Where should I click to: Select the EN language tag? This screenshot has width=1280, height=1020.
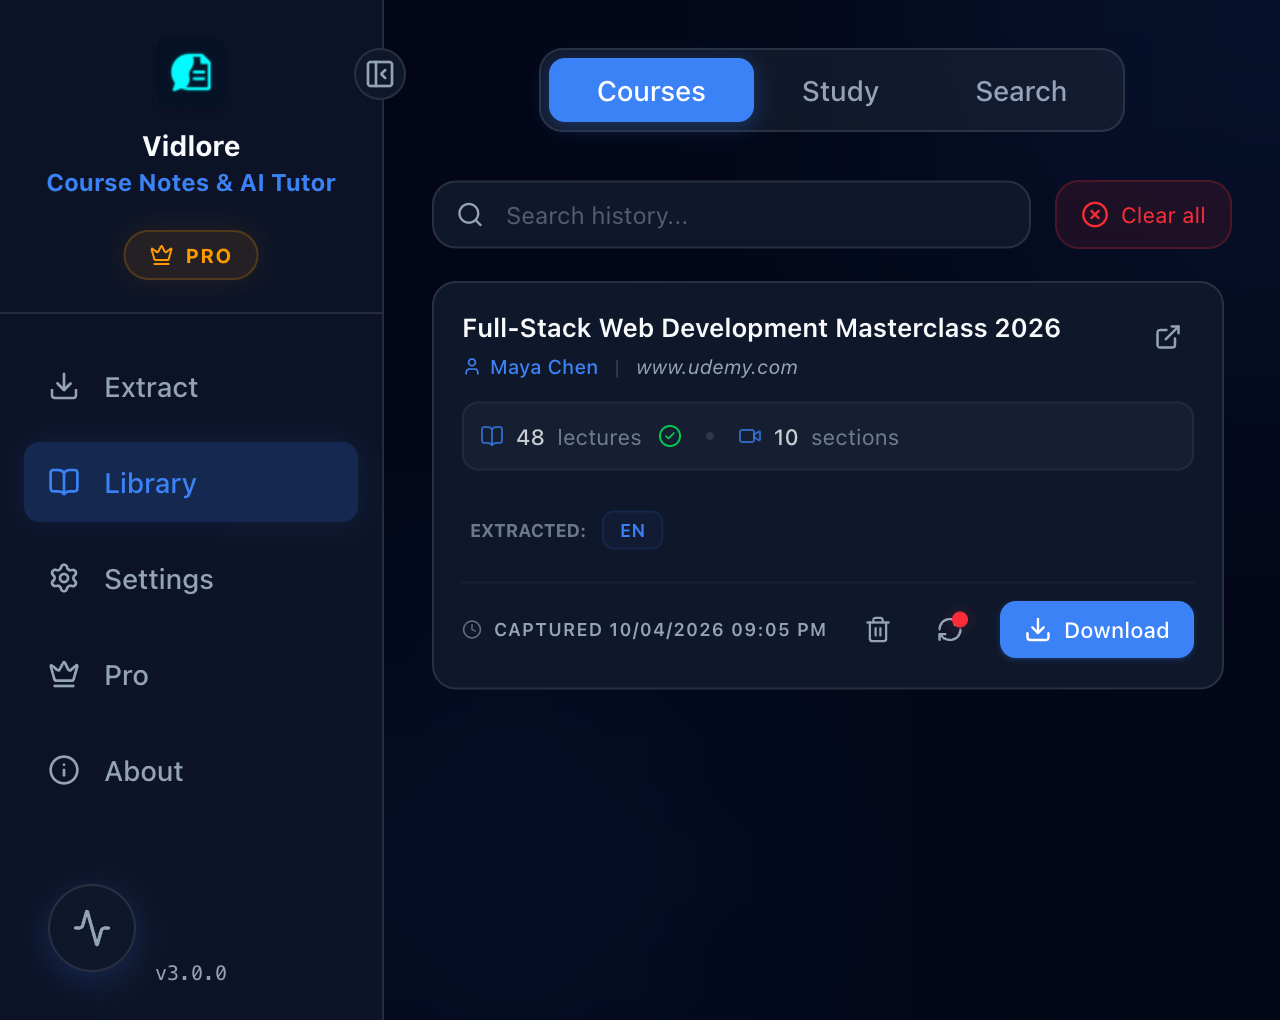coord(632,530)
